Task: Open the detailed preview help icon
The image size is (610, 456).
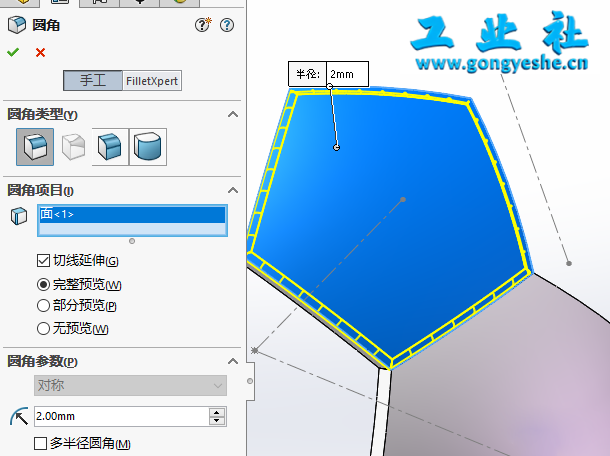Action: click(x=203, y=25)
